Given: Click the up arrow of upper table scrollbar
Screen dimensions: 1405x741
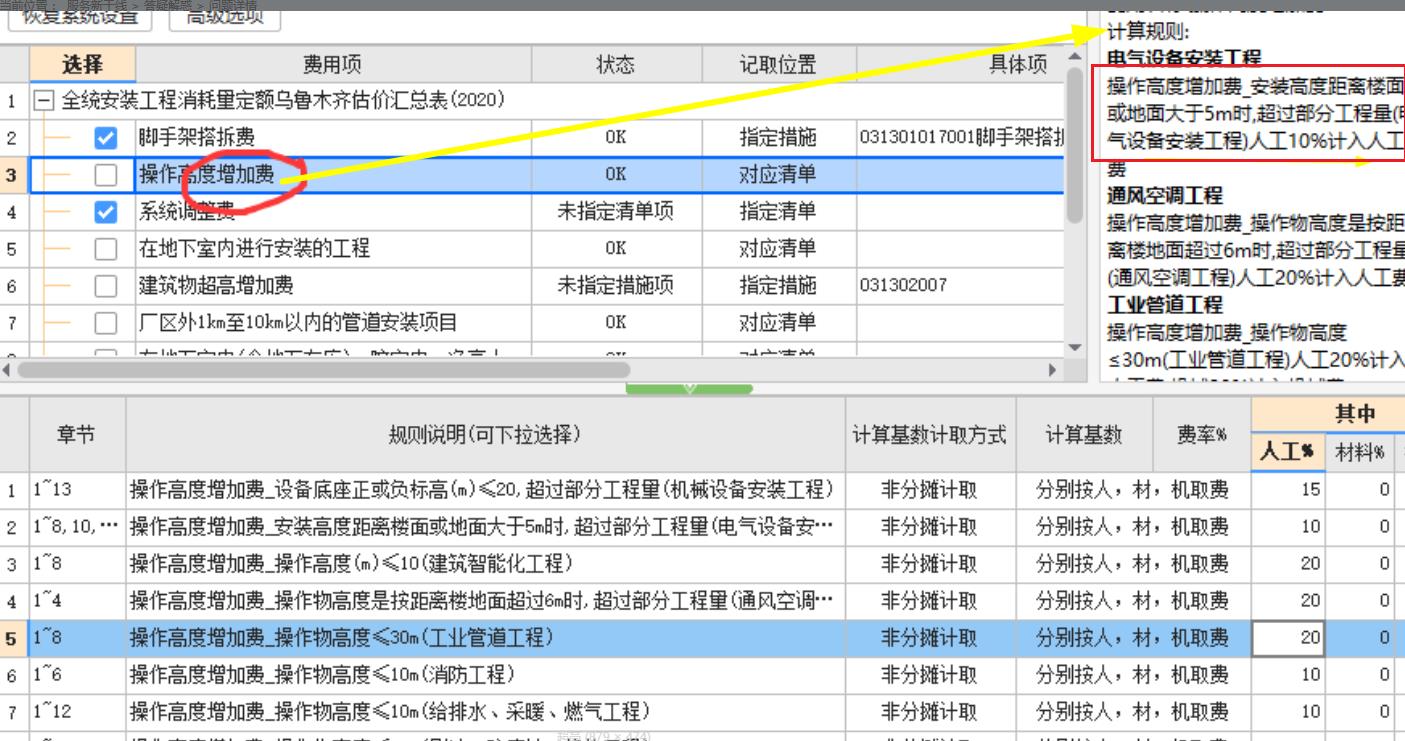Looking at the screenshot, I should [1076, 56].
